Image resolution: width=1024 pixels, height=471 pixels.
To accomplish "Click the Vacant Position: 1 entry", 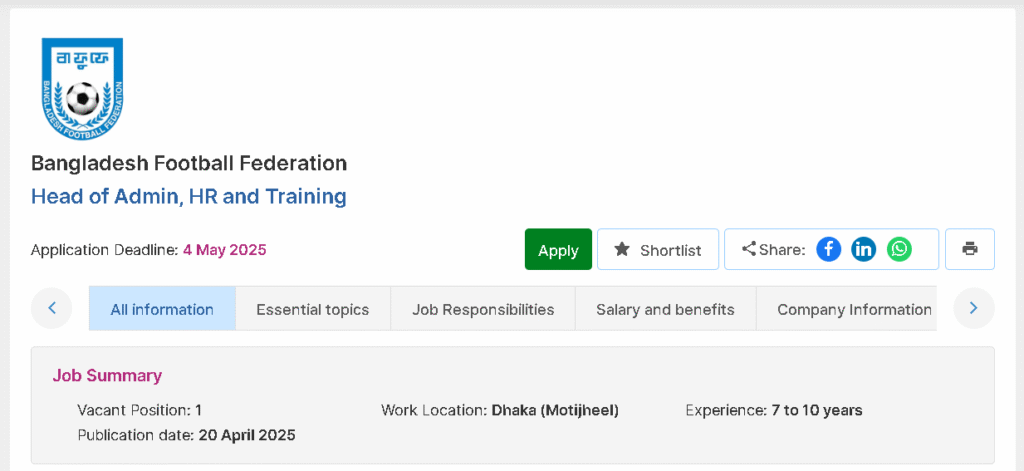I will click(x=140, y=411).
